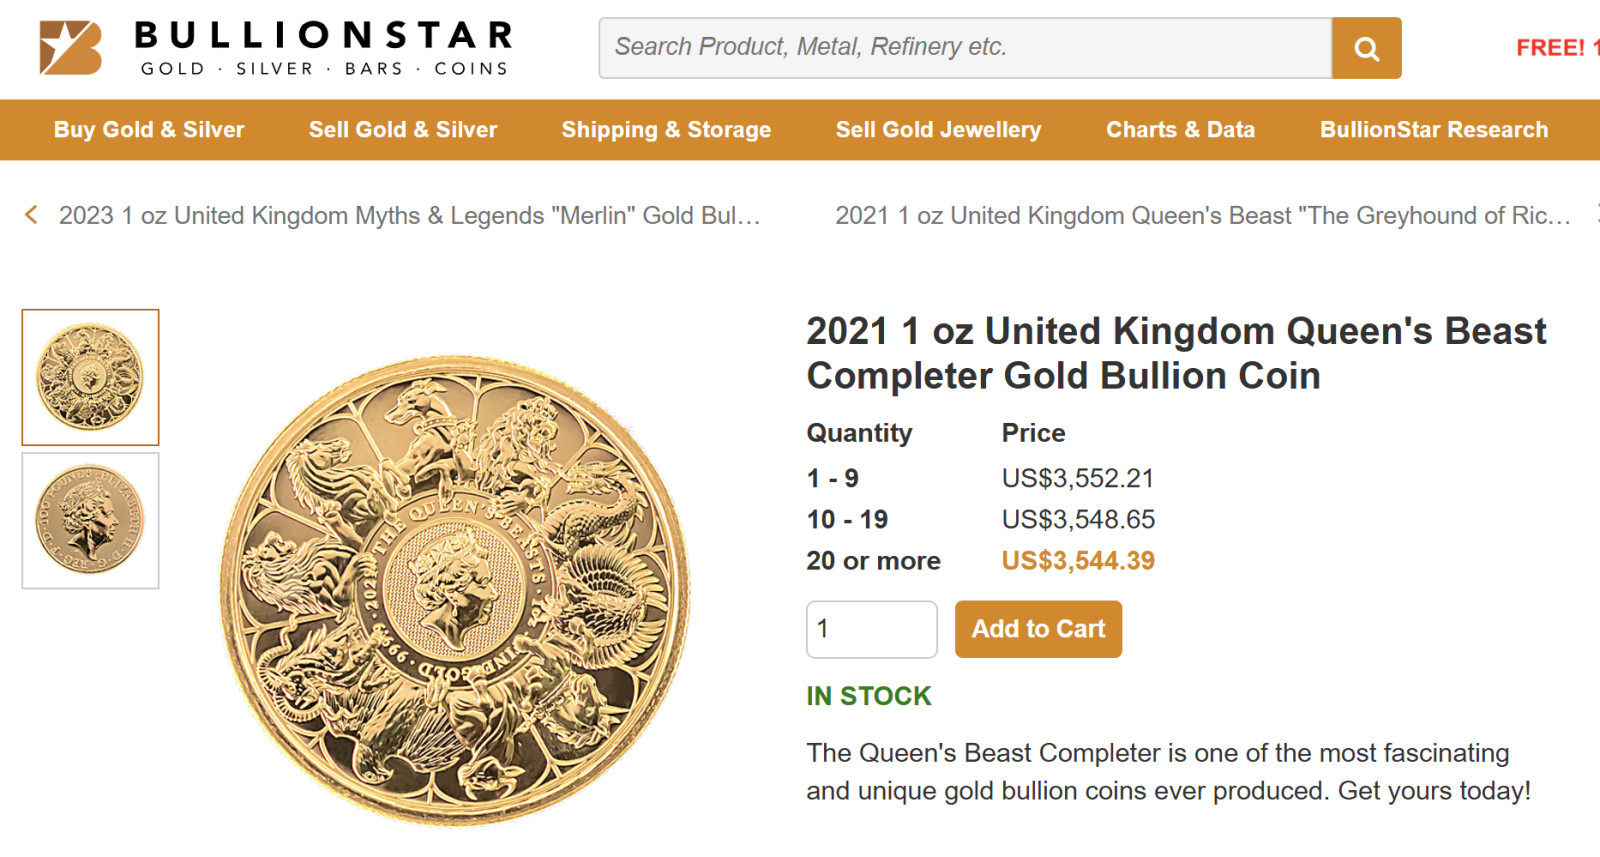Focus the product search field
Image resolution: width=1600 pixels, height=857 pixels.
[965, 48]
